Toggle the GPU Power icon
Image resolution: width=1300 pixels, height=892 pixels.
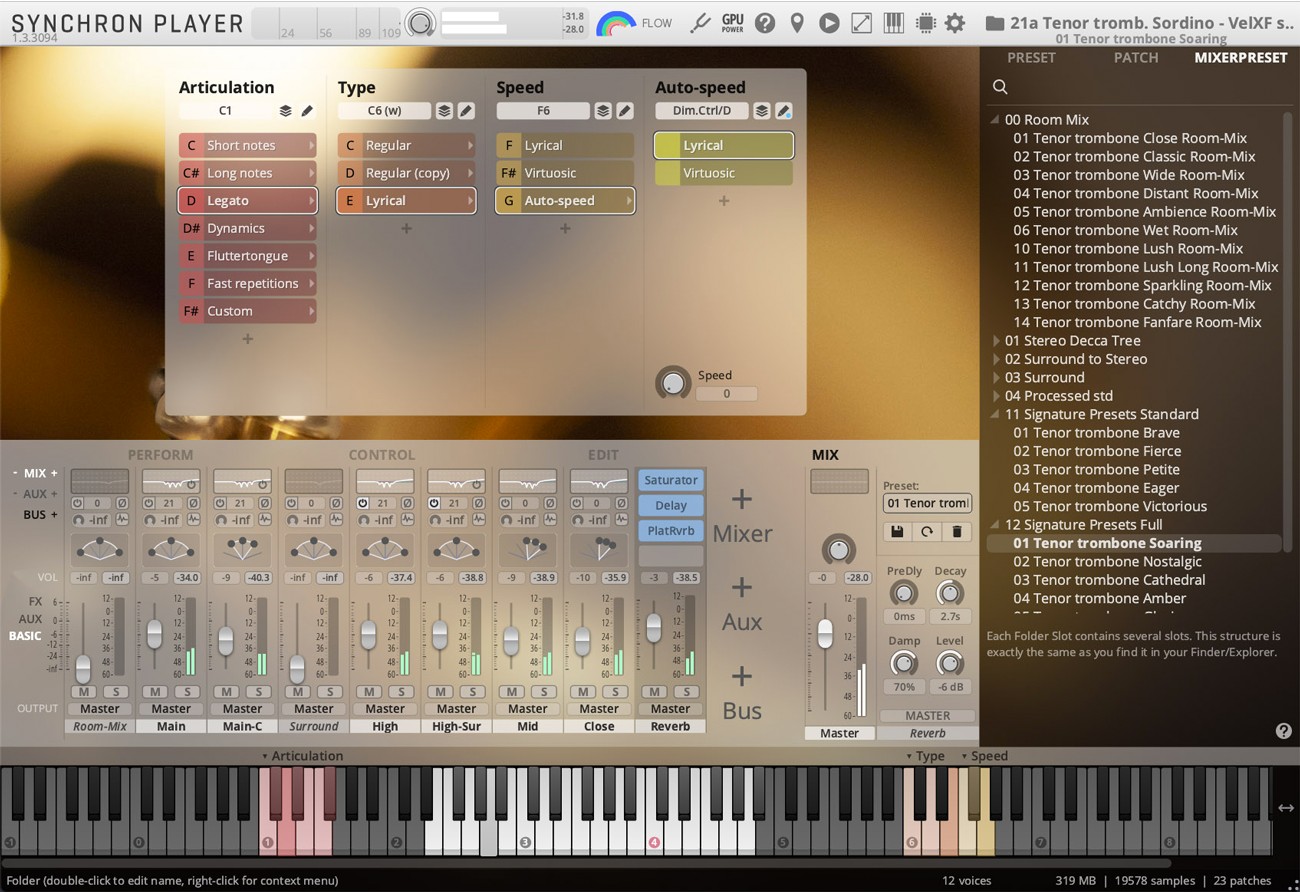pyautogui.click(x=733, y=22)
